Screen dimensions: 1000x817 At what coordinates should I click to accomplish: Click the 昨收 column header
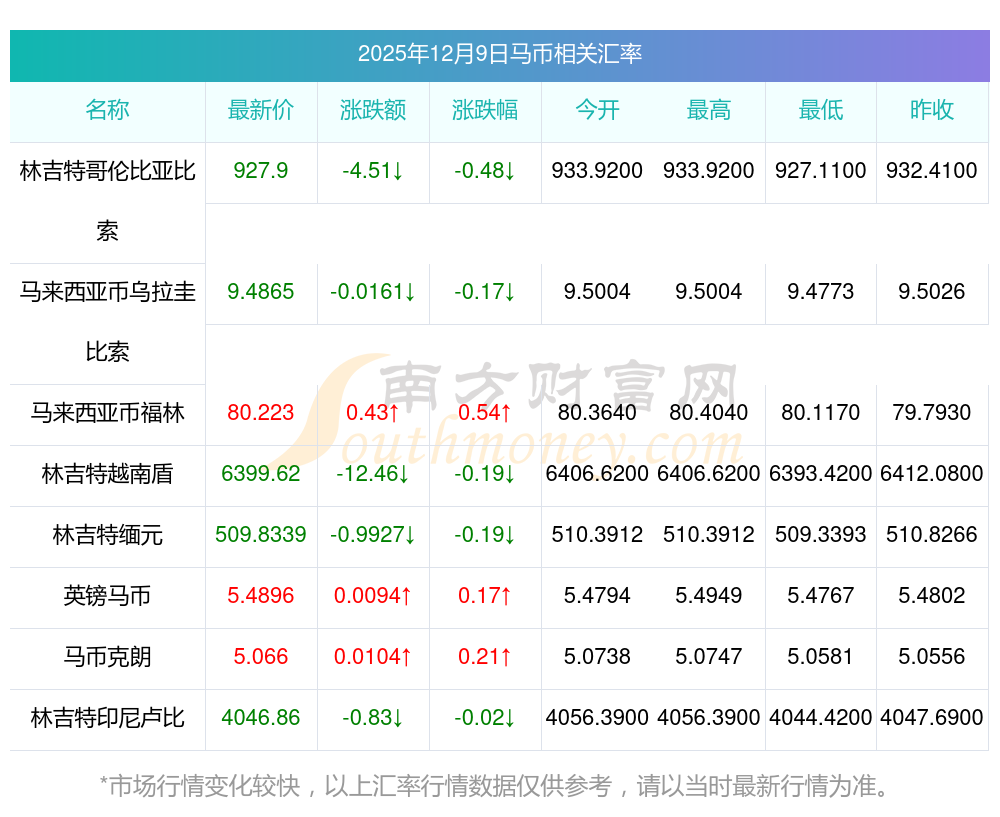click(x=932, y=110)
